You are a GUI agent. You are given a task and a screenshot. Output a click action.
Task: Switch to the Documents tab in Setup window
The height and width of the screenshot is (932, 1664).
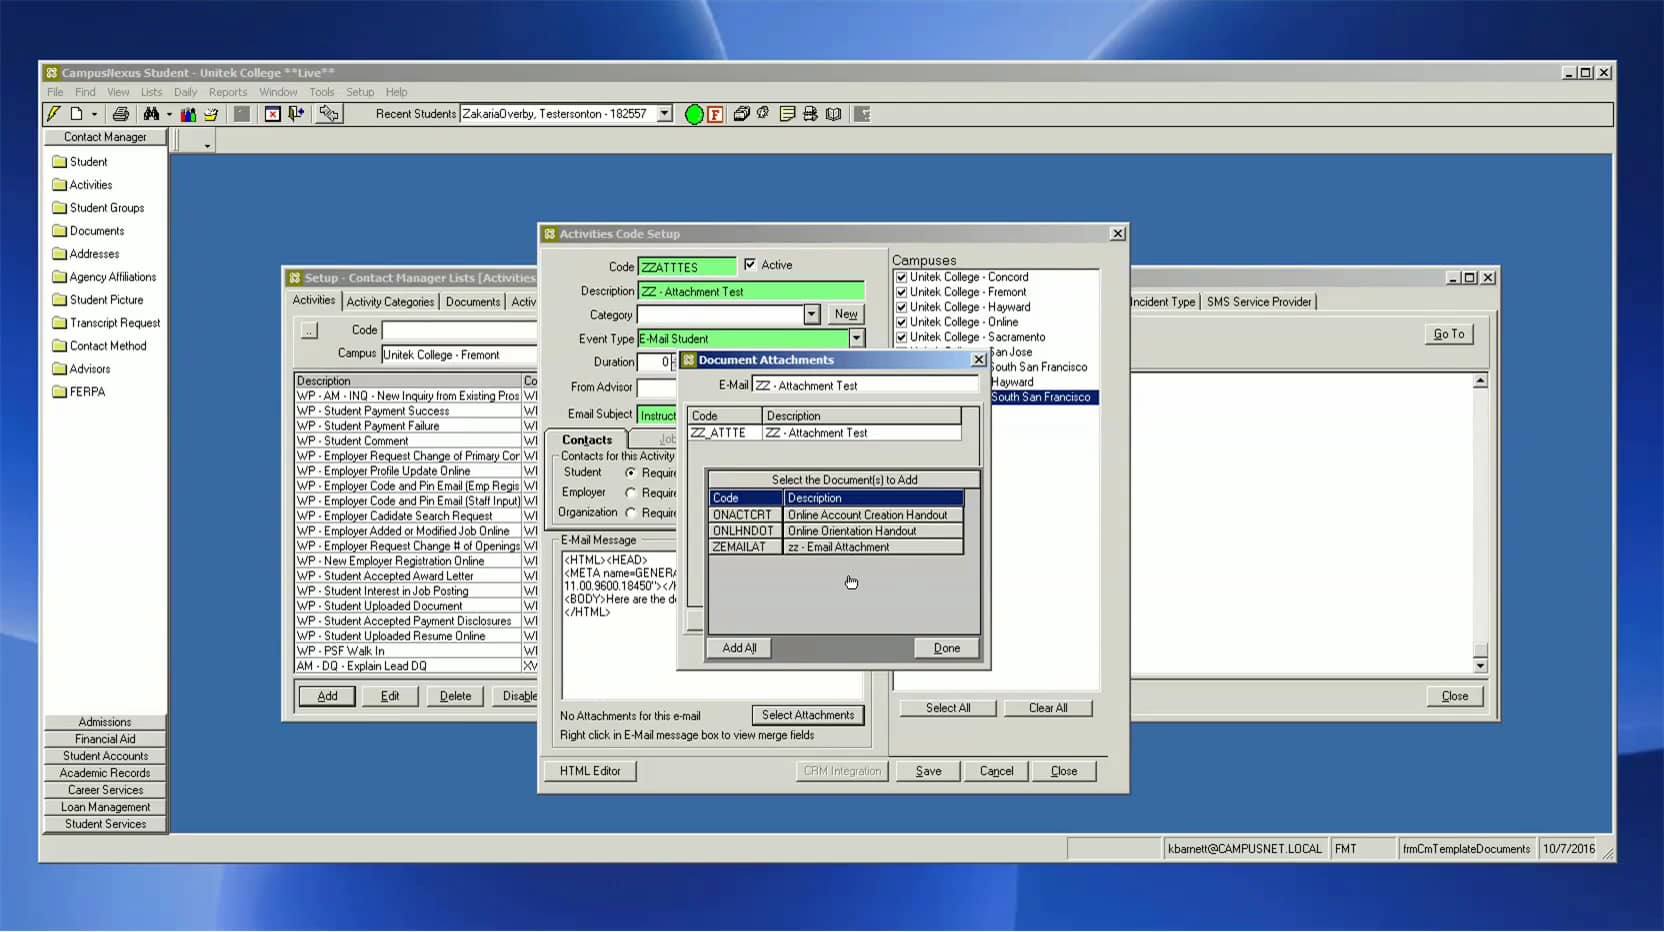click(473, 302)
